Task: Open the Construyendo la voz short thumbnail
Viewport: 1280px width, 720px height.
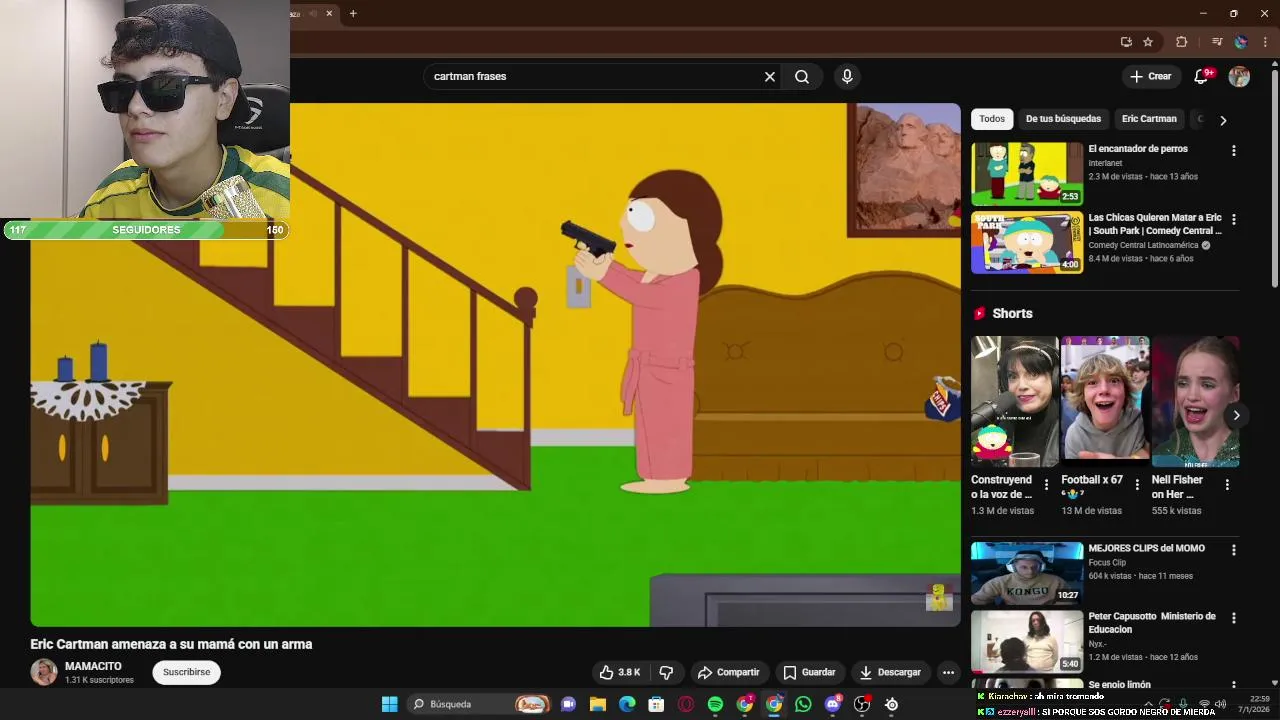Action: click(1015, 401)
